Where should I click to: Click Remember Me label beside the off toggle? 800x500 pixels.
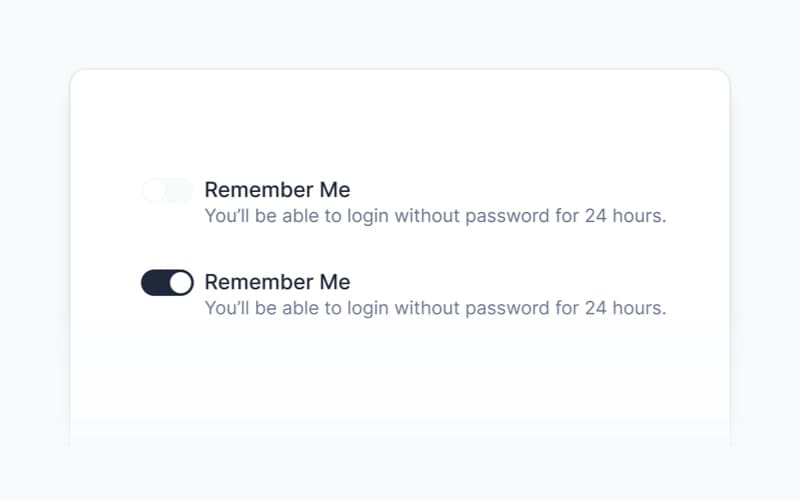coord(277,190)
